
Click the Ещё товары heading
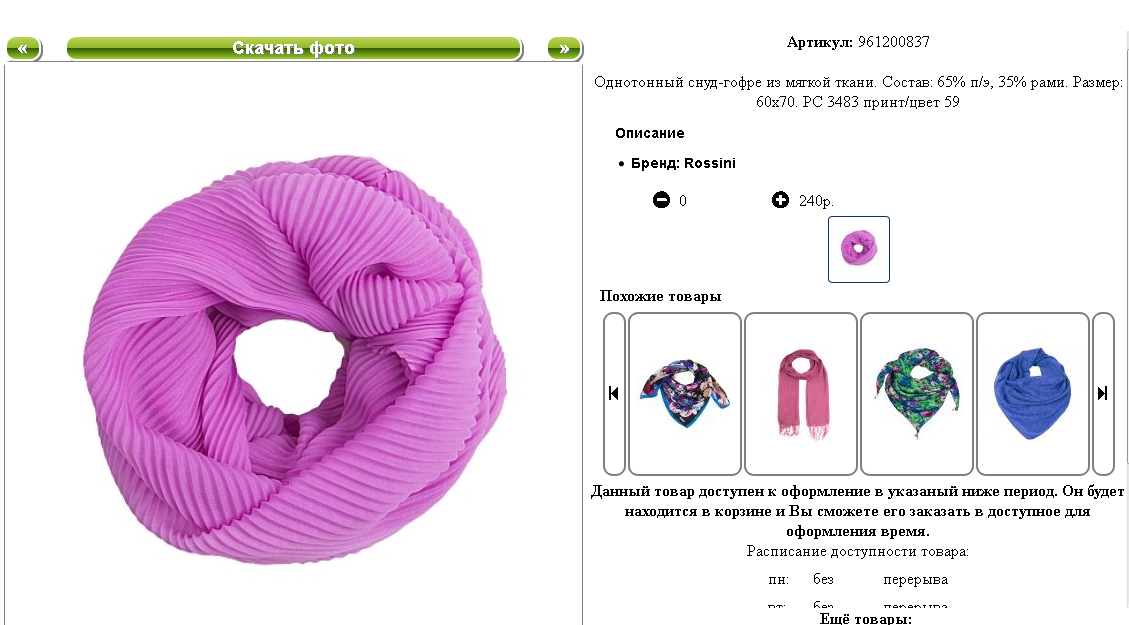tap(865, 619)
